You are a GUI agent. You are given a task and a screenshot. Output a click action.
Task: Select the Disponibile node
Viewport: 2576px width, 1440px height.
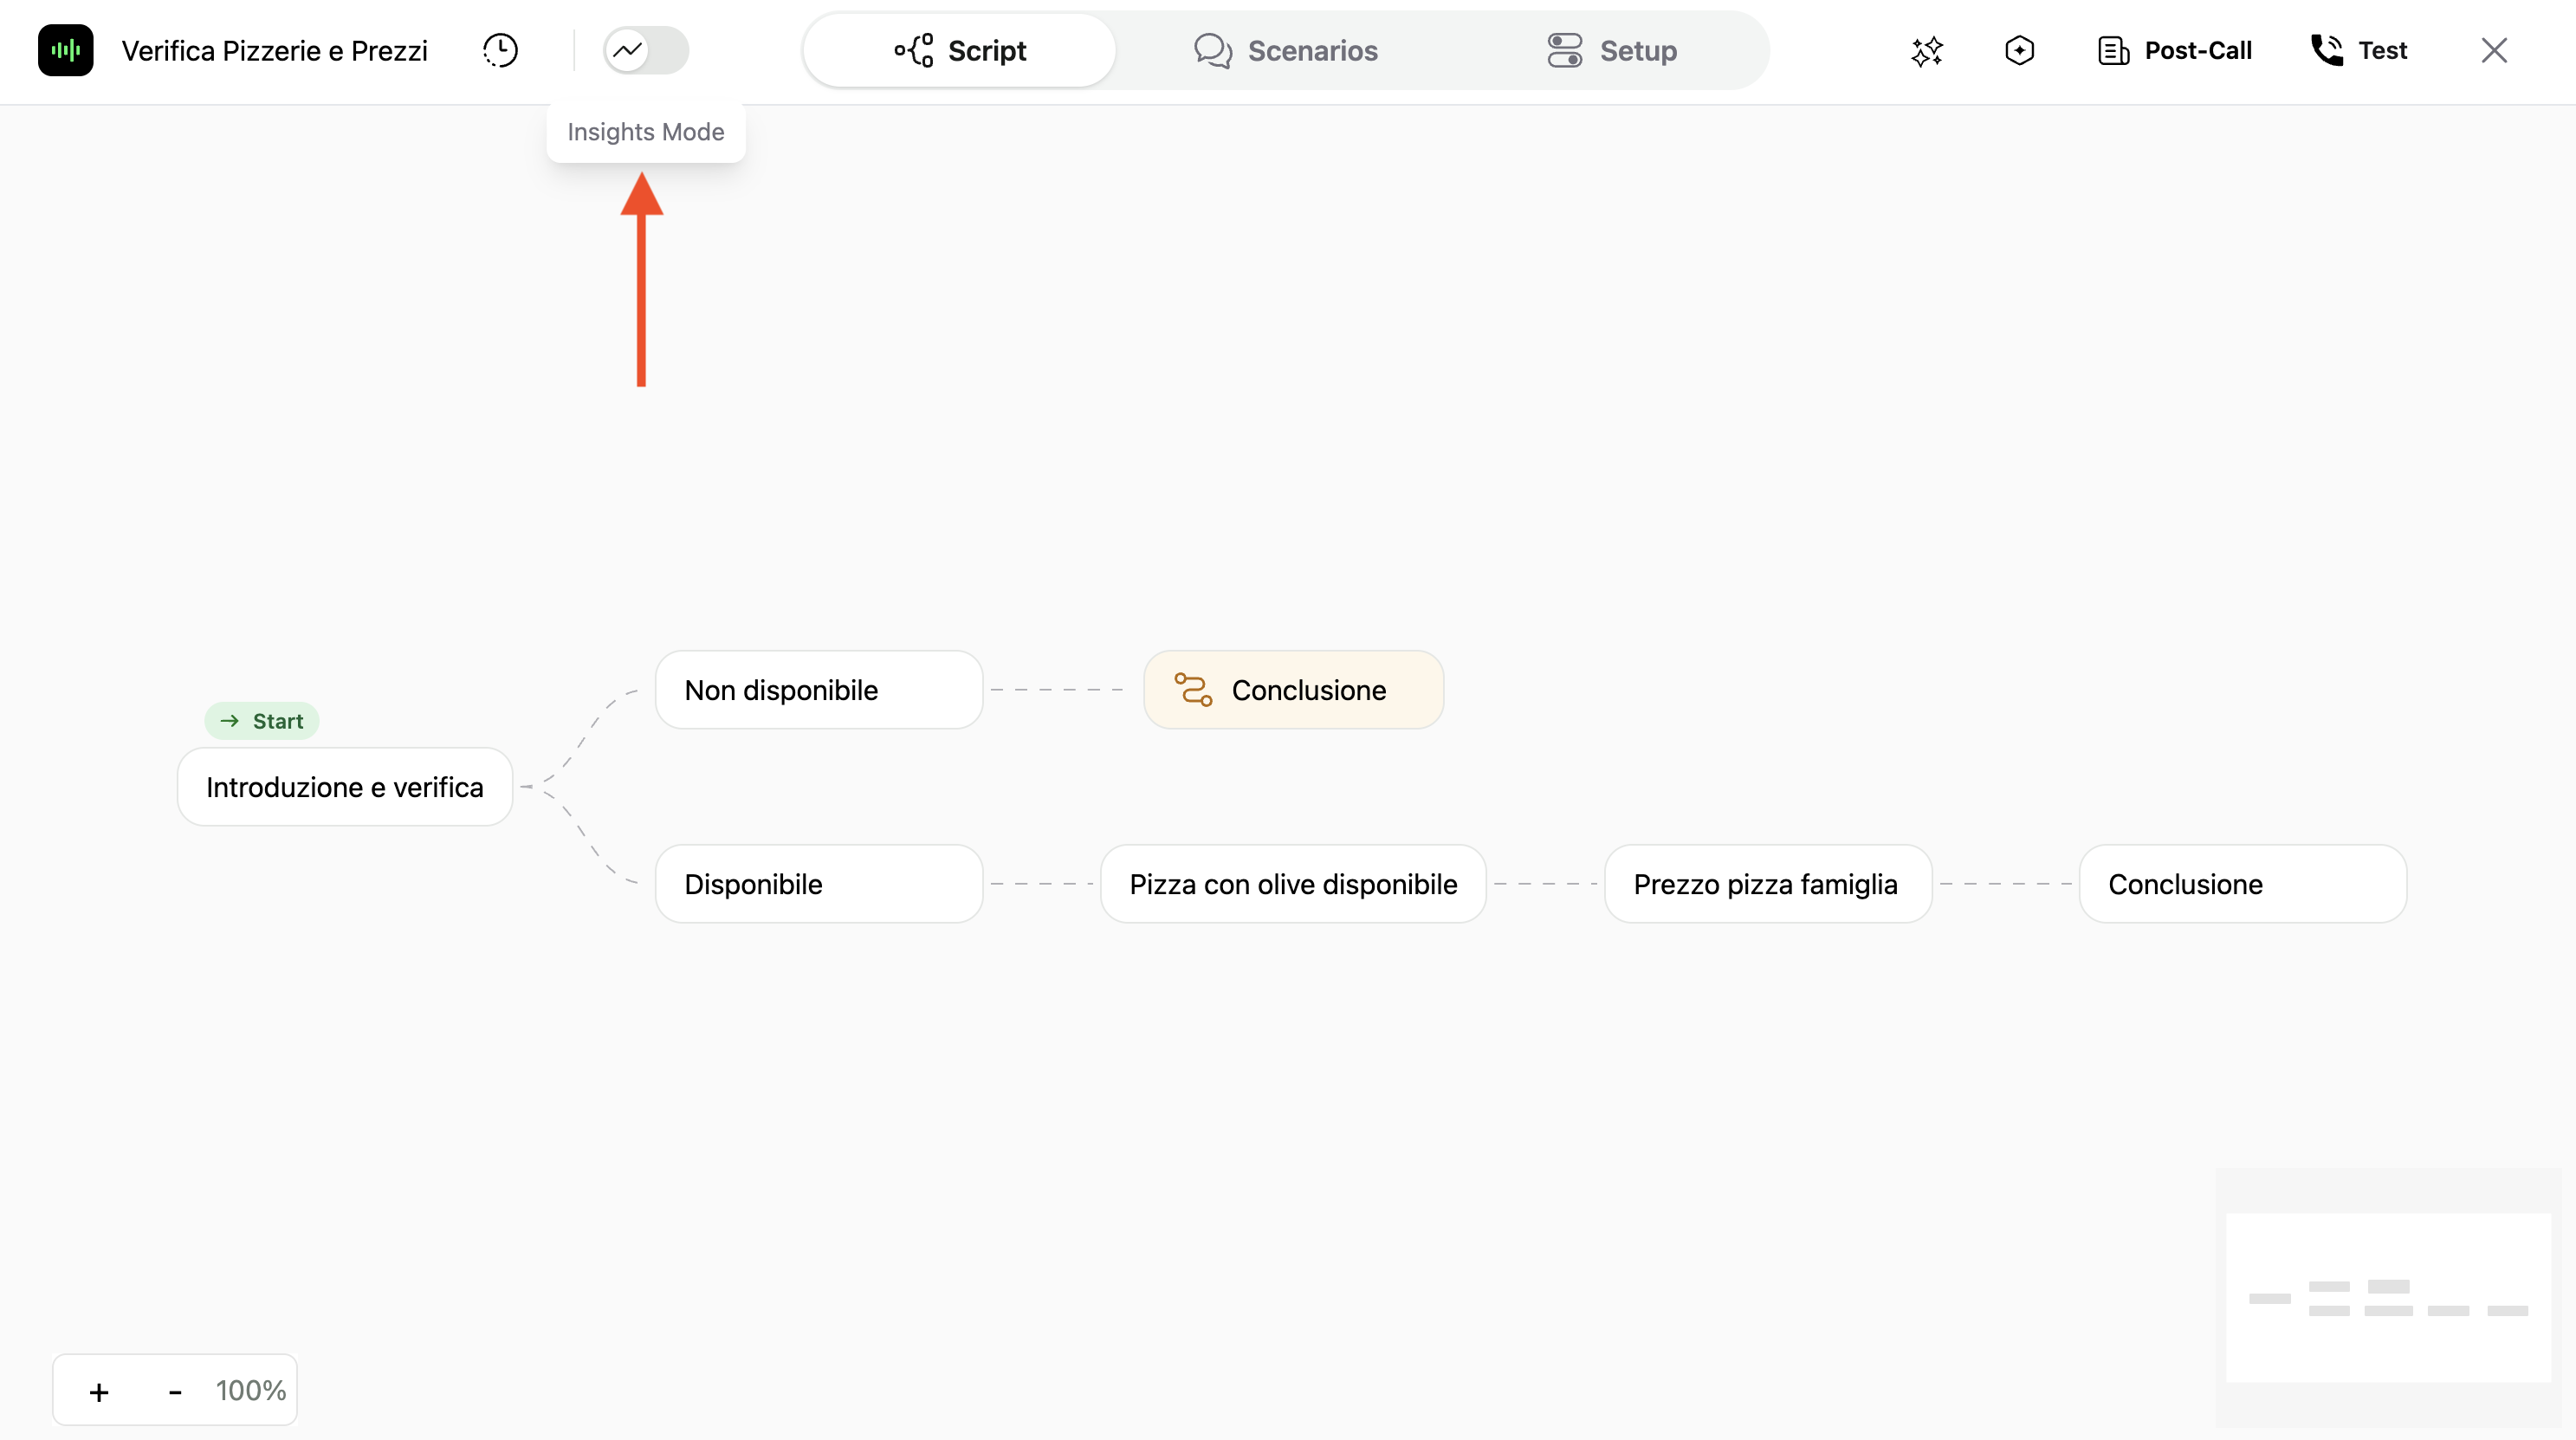pos(818,884)
